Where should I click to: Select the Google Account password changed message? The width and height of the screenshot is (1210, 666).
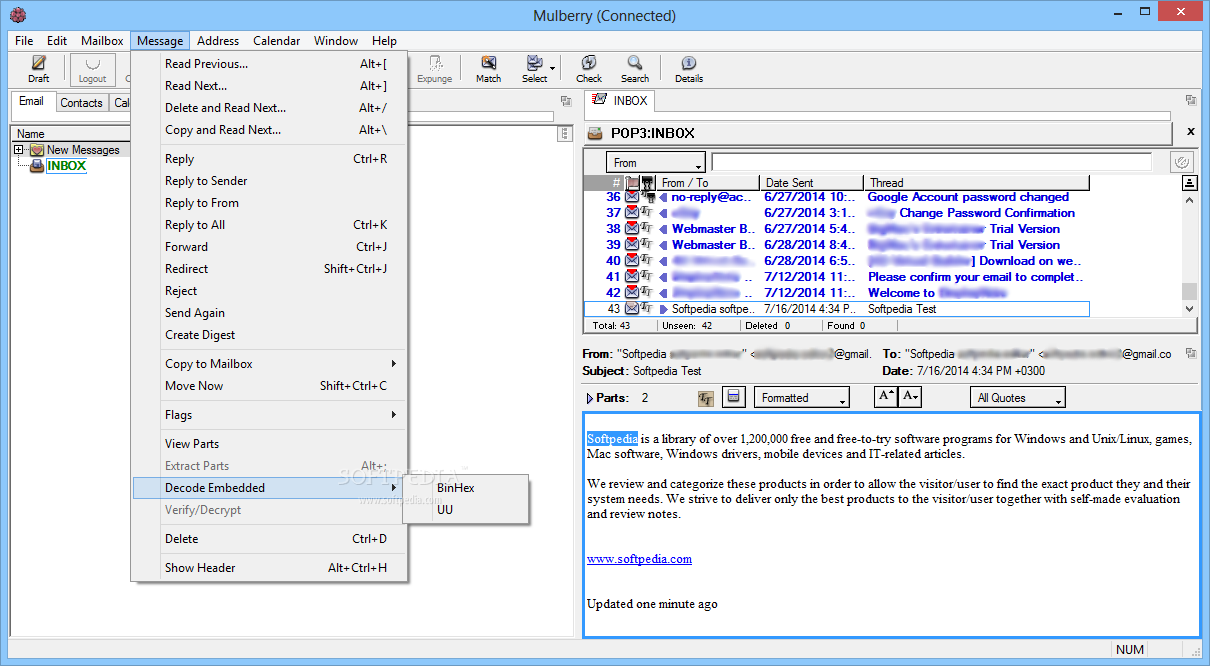click(x=836, y=197)
